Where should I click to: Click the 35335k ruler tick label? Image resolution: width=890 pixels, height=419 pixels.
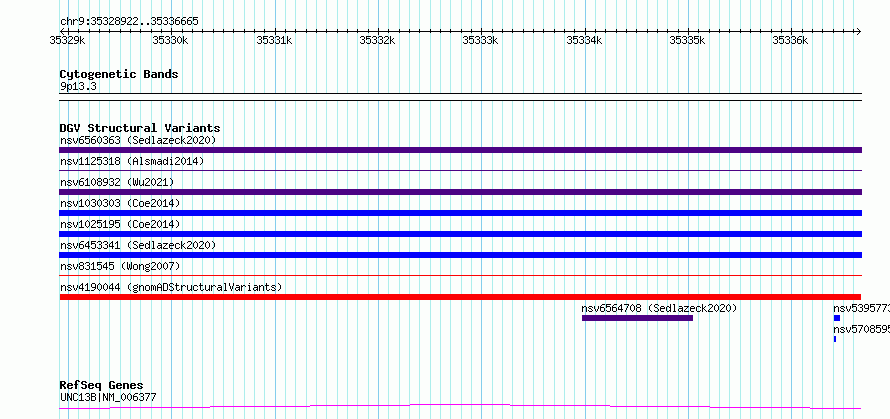pyautogui.click(x=688, y=40)
